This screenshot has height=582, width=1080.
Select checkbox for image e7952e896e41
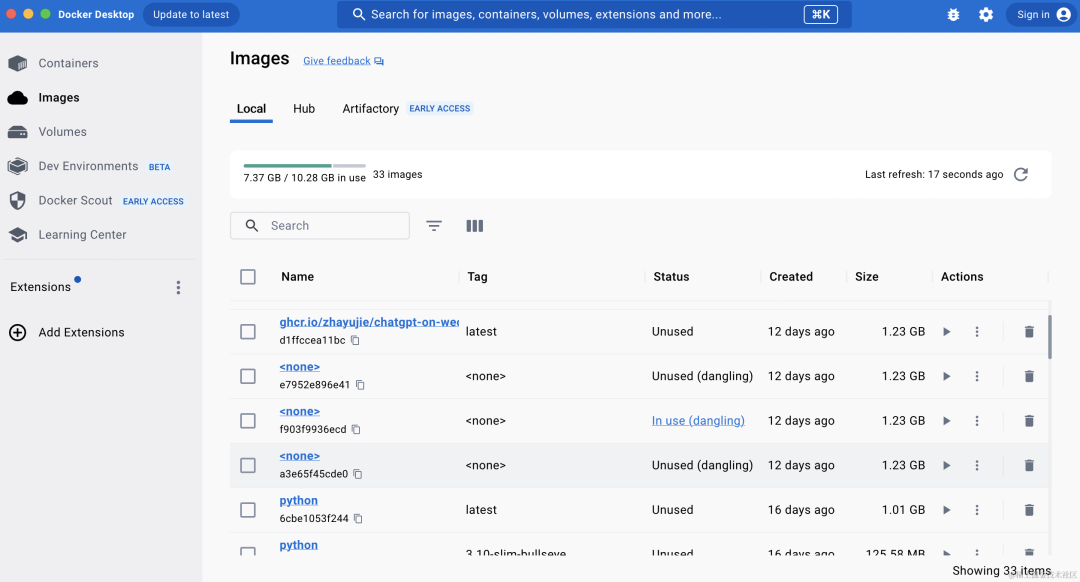(248, 377)
